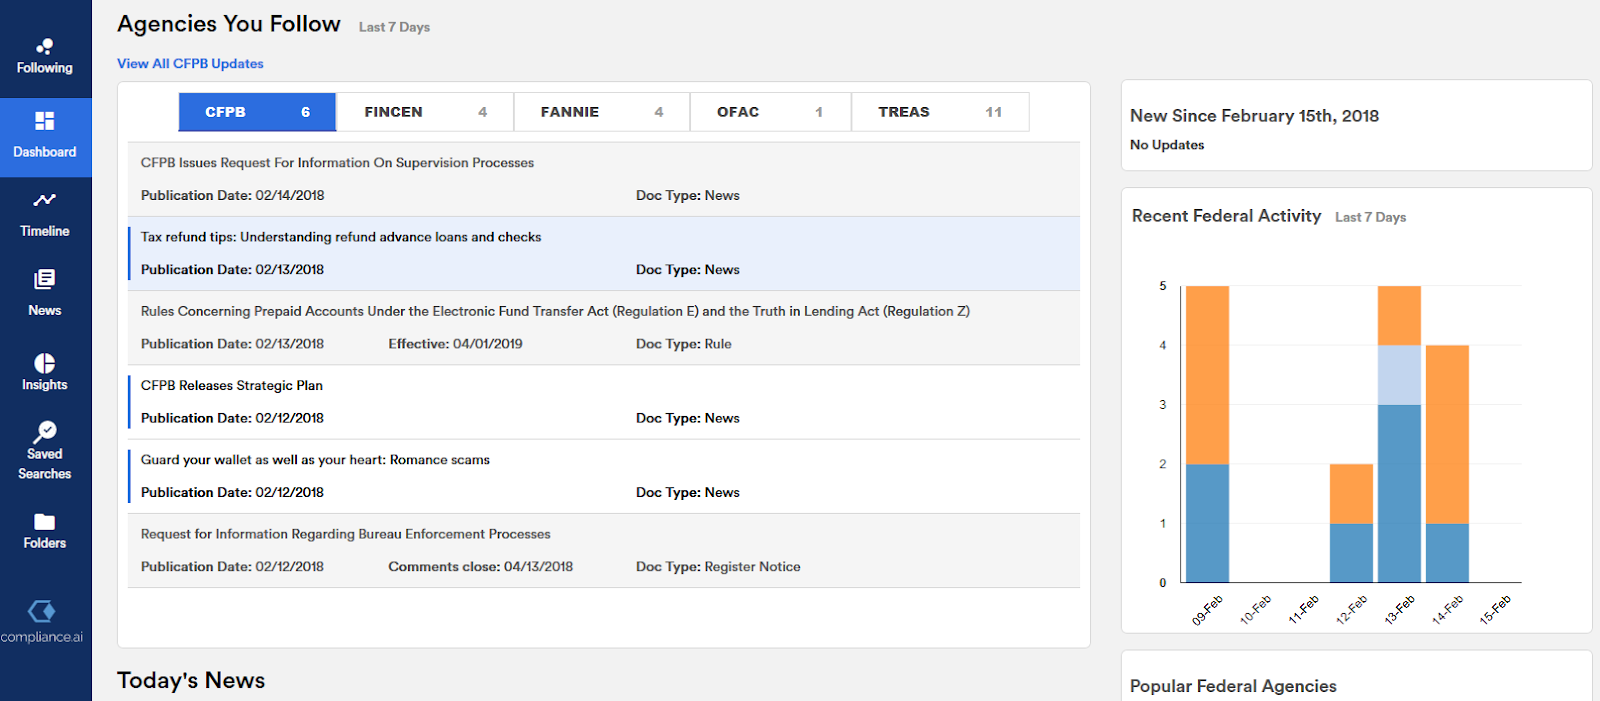Click 'Doc Type: Rule' text
Viewport: 1600px width, 701px height.
pyautogui.click(x=683, y=344)
